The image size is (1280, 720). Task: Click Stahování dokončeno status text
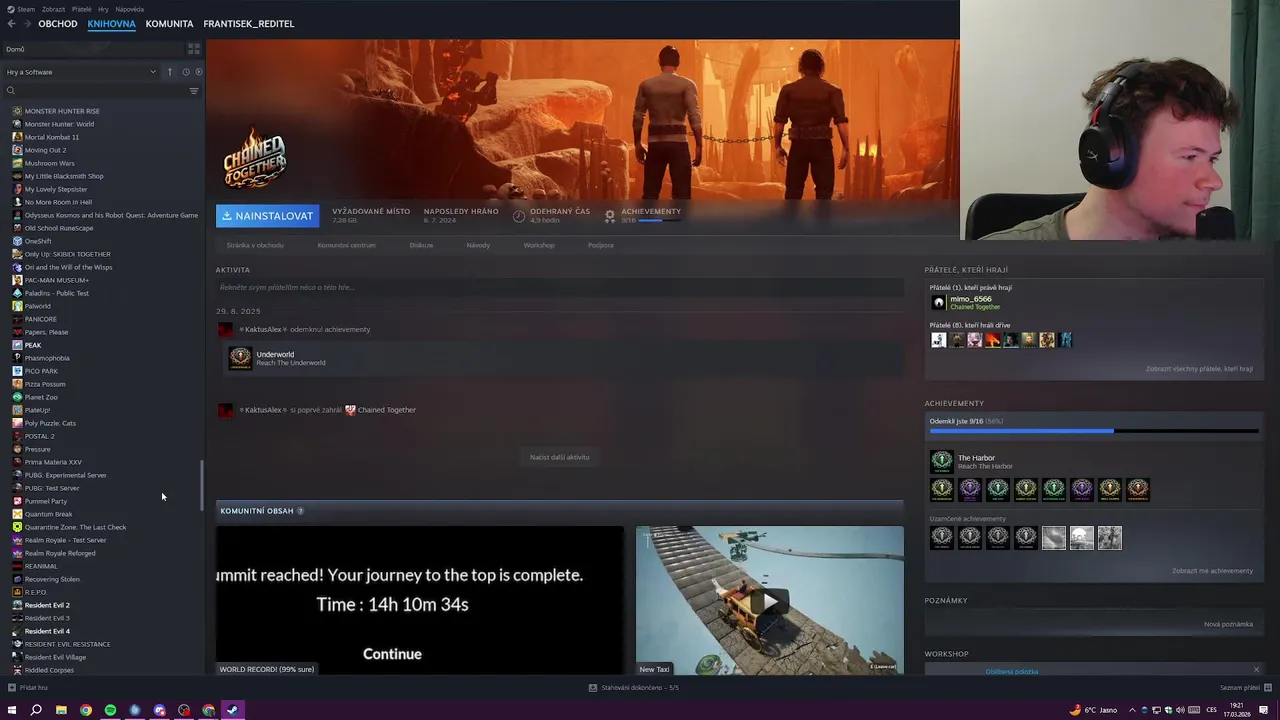point(640,688)
